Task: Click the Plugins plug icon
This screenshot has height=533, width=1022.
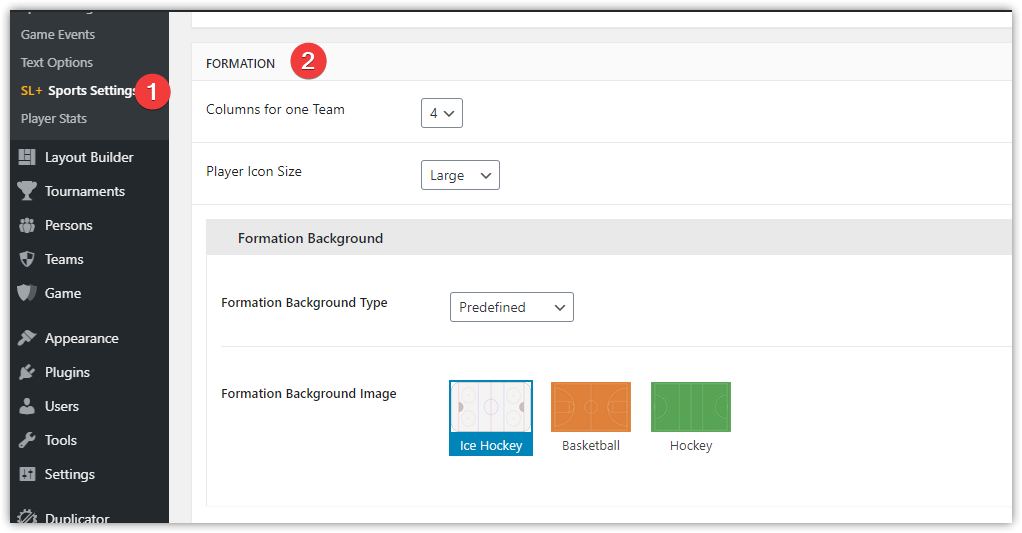Action: (x=27, y=372)
